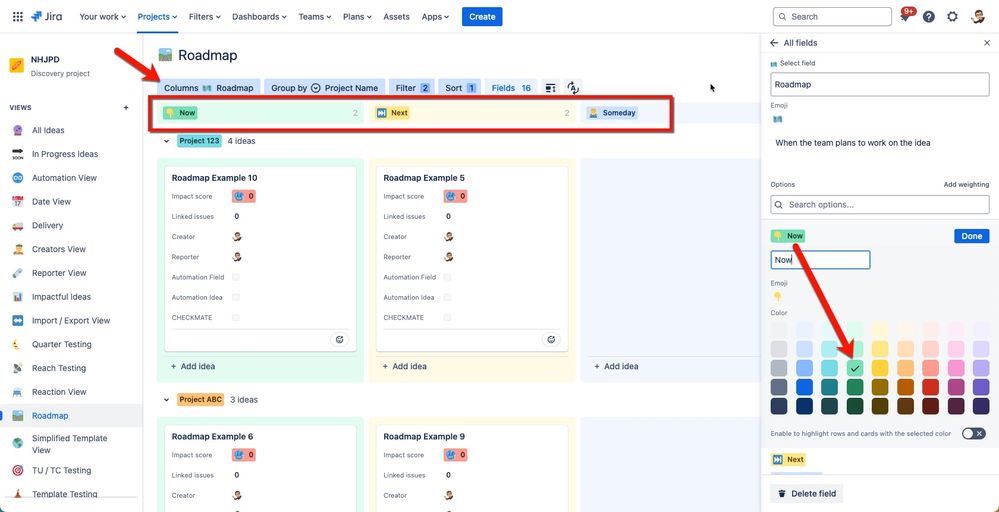The image size is (999, 512).
Task: Collapse the Project 123 group
Action: (167, 141)
